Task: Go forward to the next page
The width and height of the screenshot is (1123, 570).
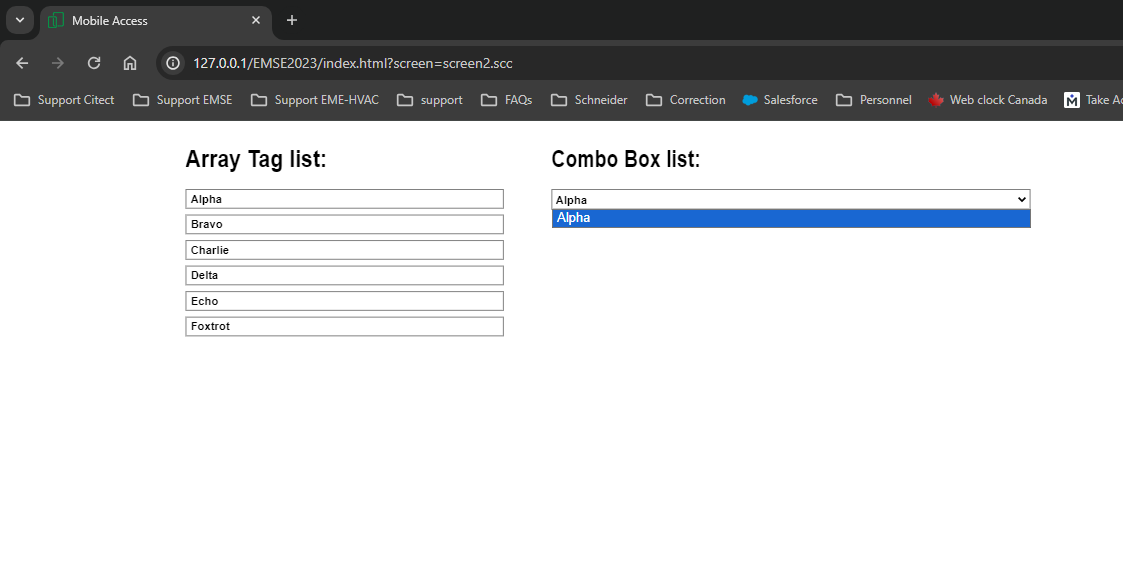Action: pos(58,63)
